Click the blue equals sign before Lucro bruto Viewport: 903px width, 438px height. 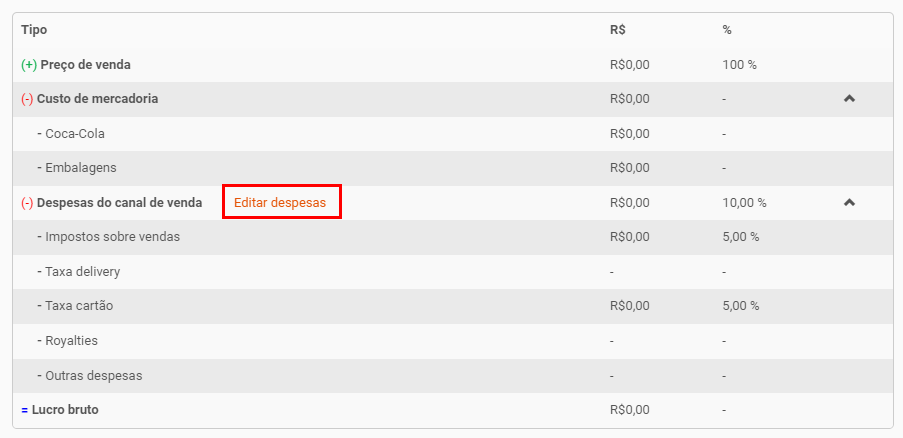[x=25, y=410]
